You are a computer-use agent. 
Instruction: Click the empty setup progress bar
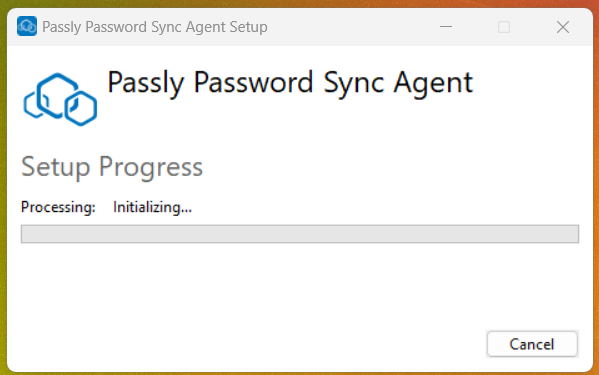(x=300, y=234)
